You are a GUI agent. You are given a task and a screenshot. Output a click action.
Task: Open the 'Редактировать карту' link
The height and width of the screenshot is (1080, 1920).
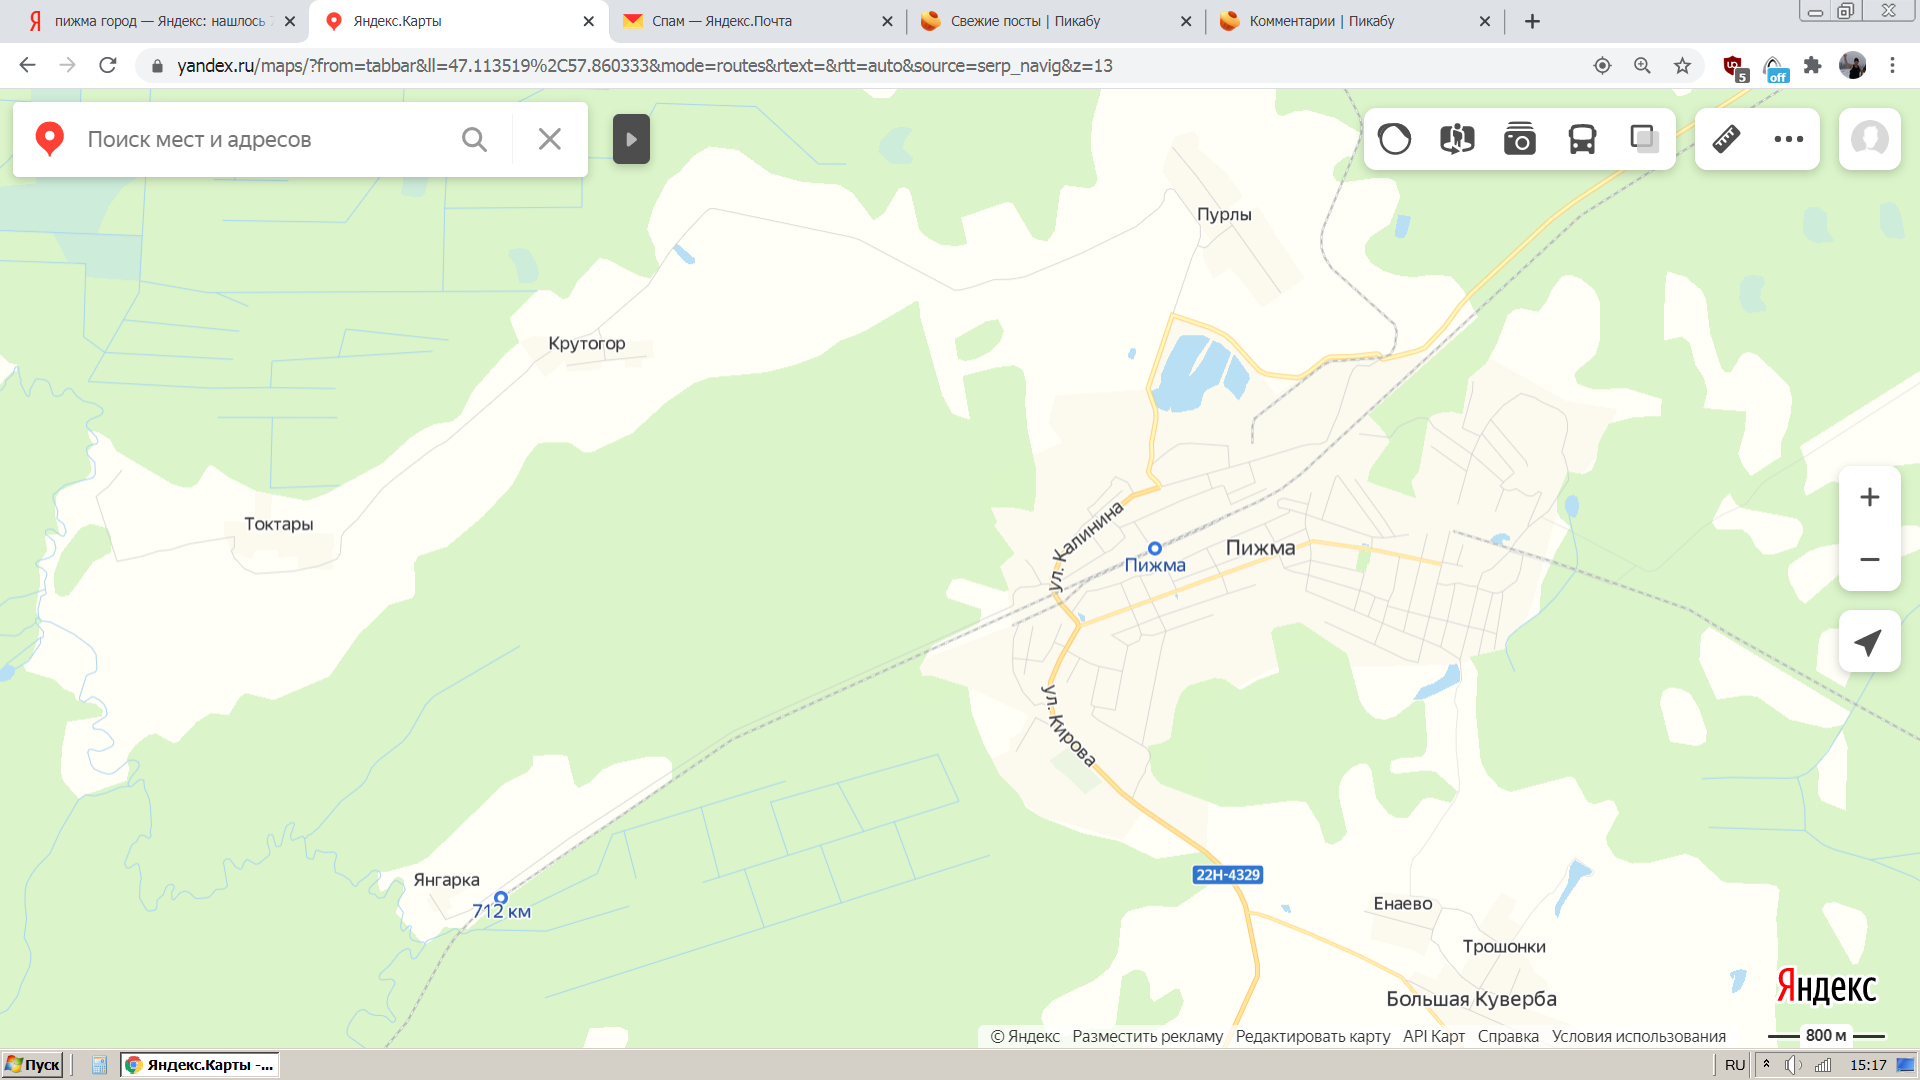(1312, 1036)
